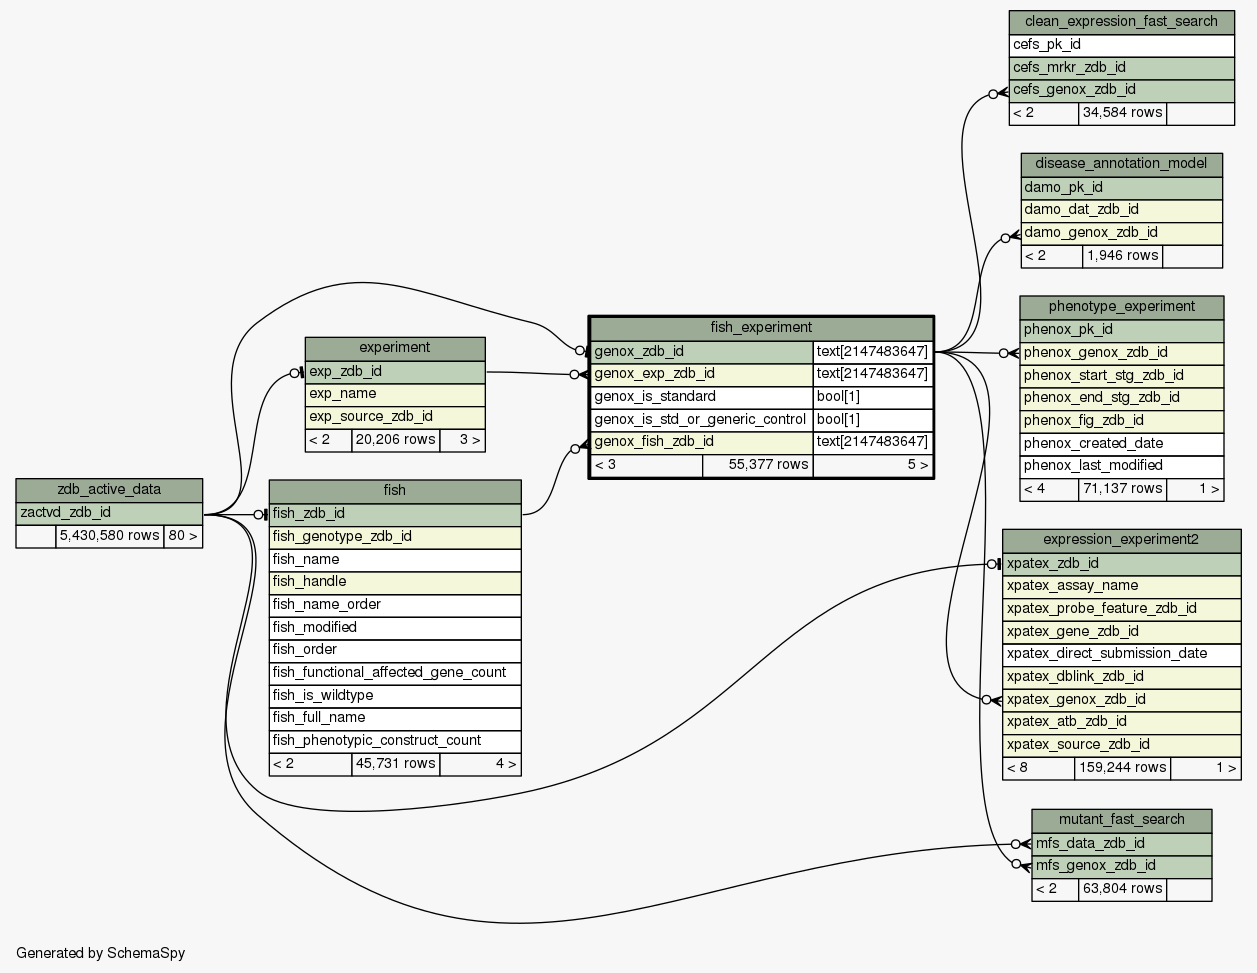Open the experiment table header
This screenshot has width=1257, height=973.
pyautogui.click(x=395, y=348)
